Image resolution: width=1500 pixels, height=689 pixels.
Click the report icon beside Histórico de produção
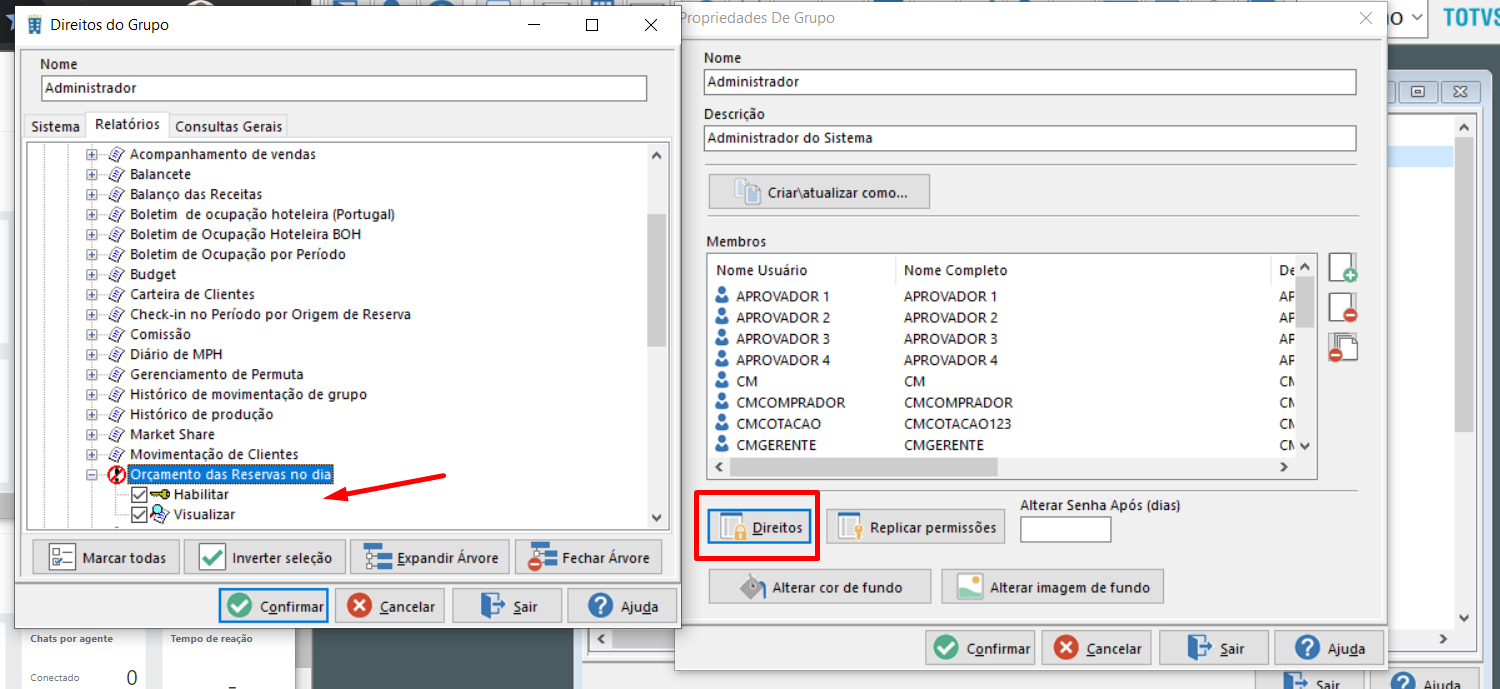point(116,414)
